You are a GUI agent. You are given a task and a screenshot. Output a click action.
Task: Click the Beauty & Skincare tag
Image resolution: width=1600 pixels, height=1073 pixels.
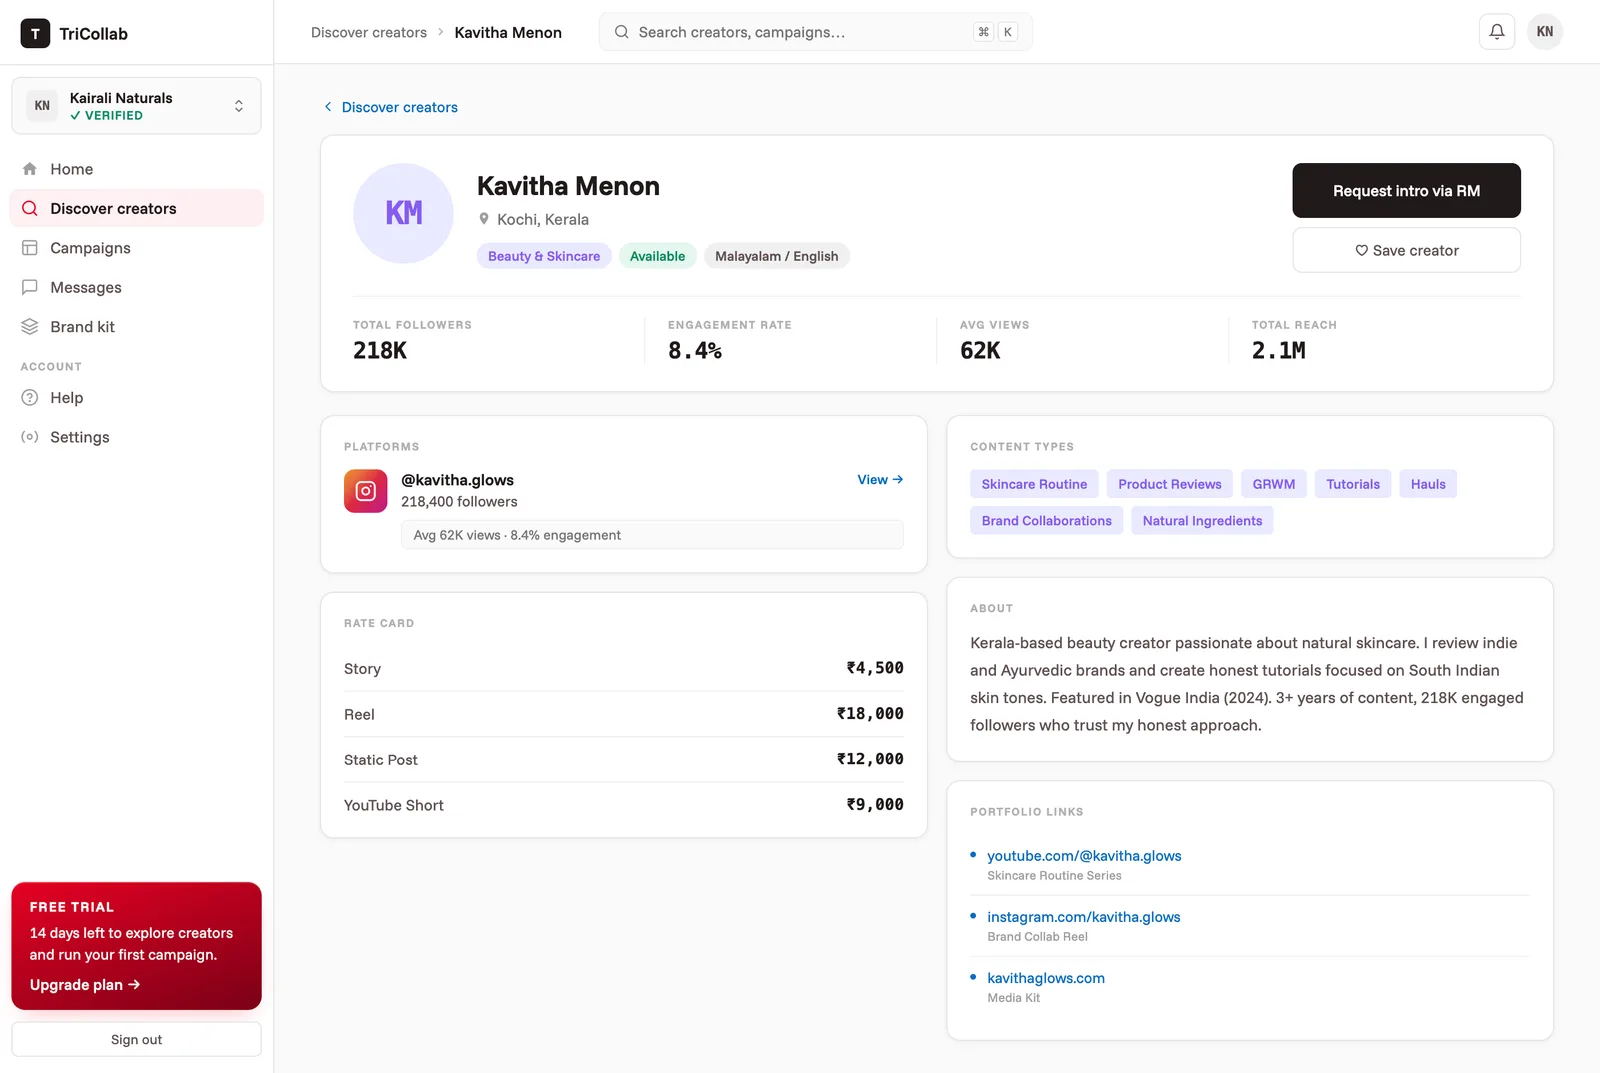(x=544, y=256)
